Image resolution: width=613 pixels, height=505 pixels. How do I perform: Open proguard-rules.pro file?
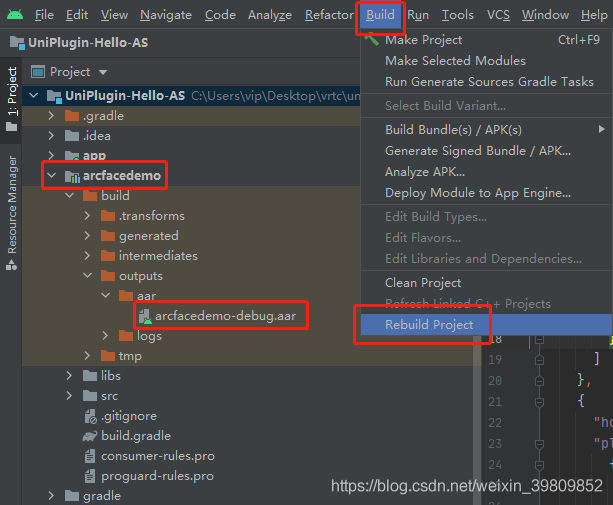(x=157, y=476)
